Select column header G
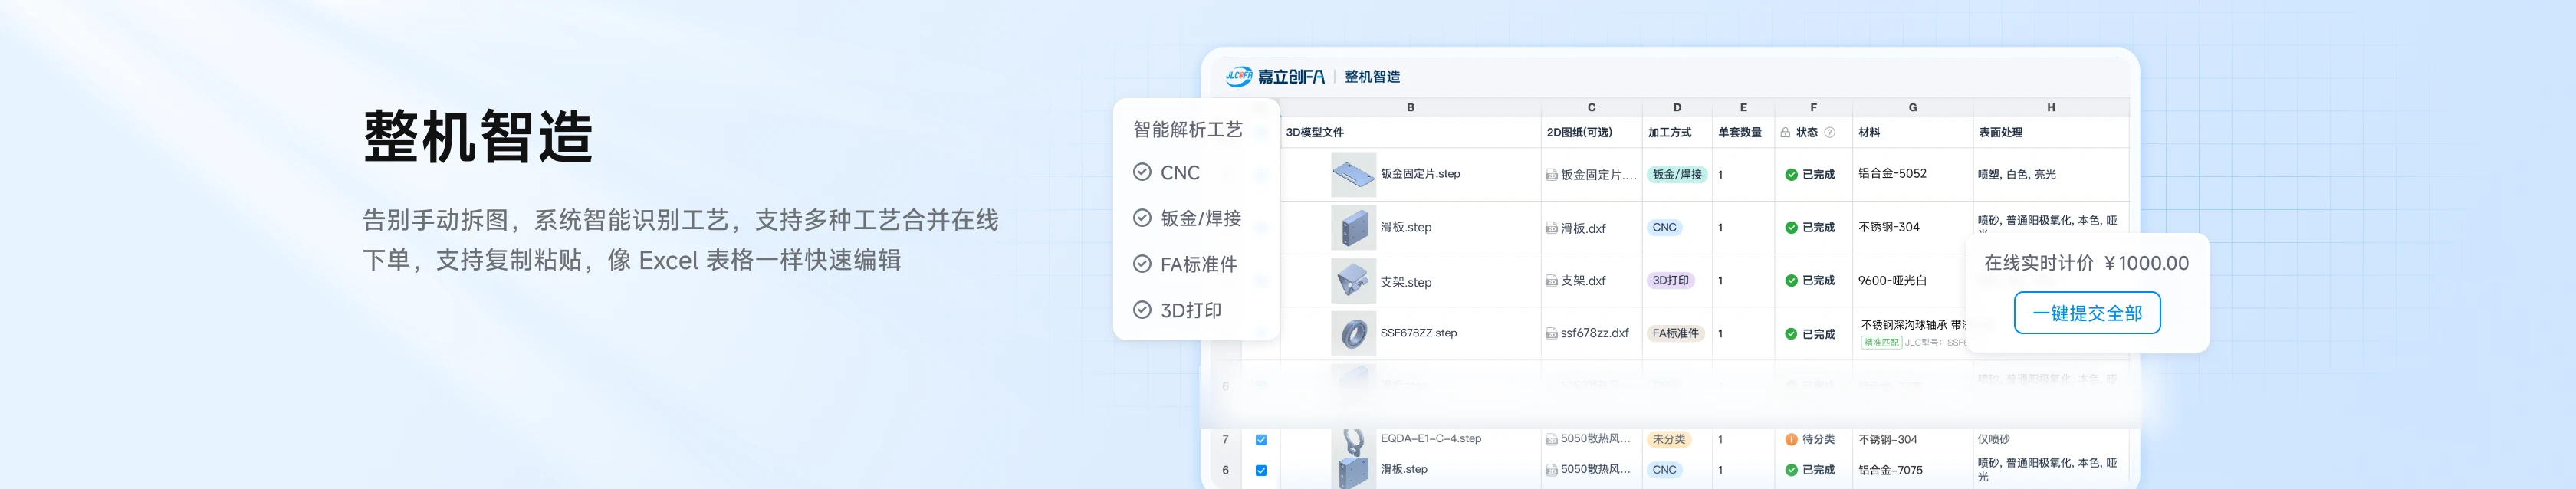2576x489 pixels. (1912, 107)
